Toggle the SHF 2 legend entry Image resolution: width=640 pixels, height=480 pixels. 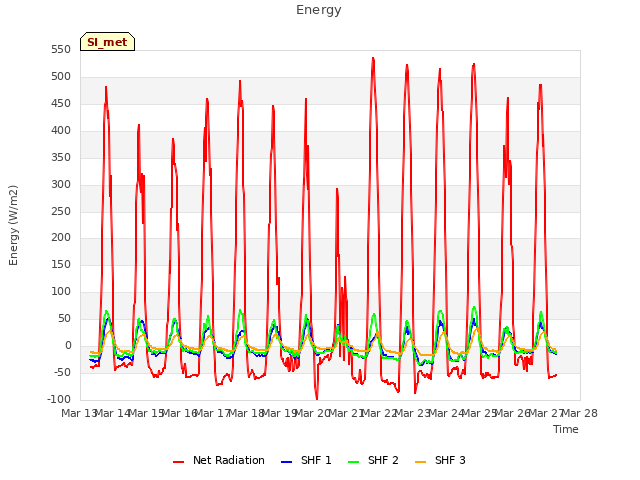pos(373,460)
